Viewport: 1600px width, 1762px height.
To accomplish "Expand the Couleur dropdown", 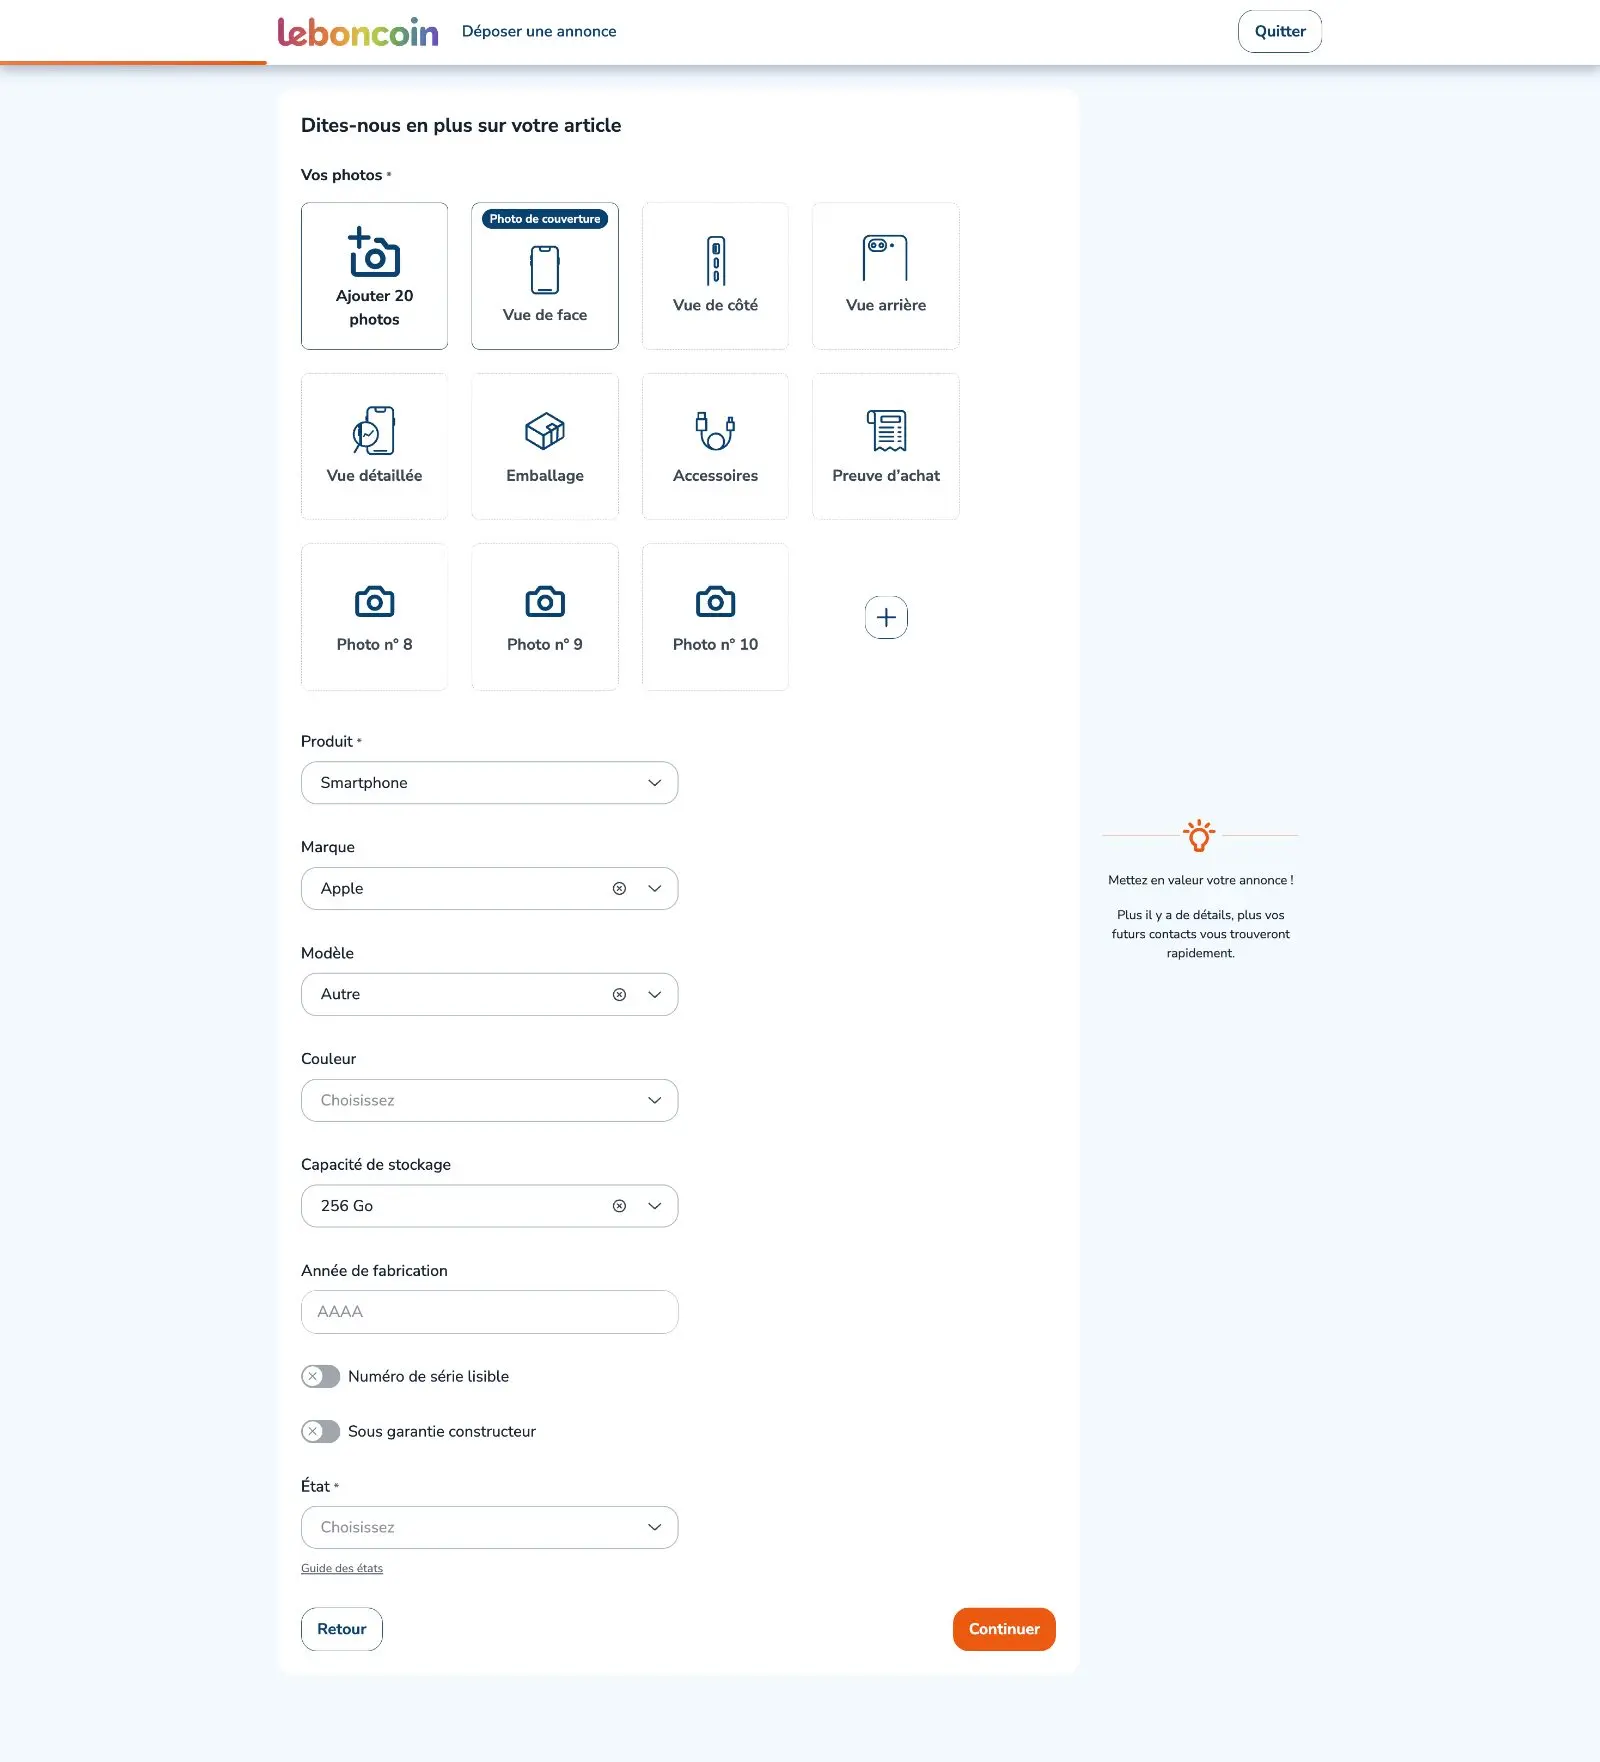I will tap(489, 1100).
